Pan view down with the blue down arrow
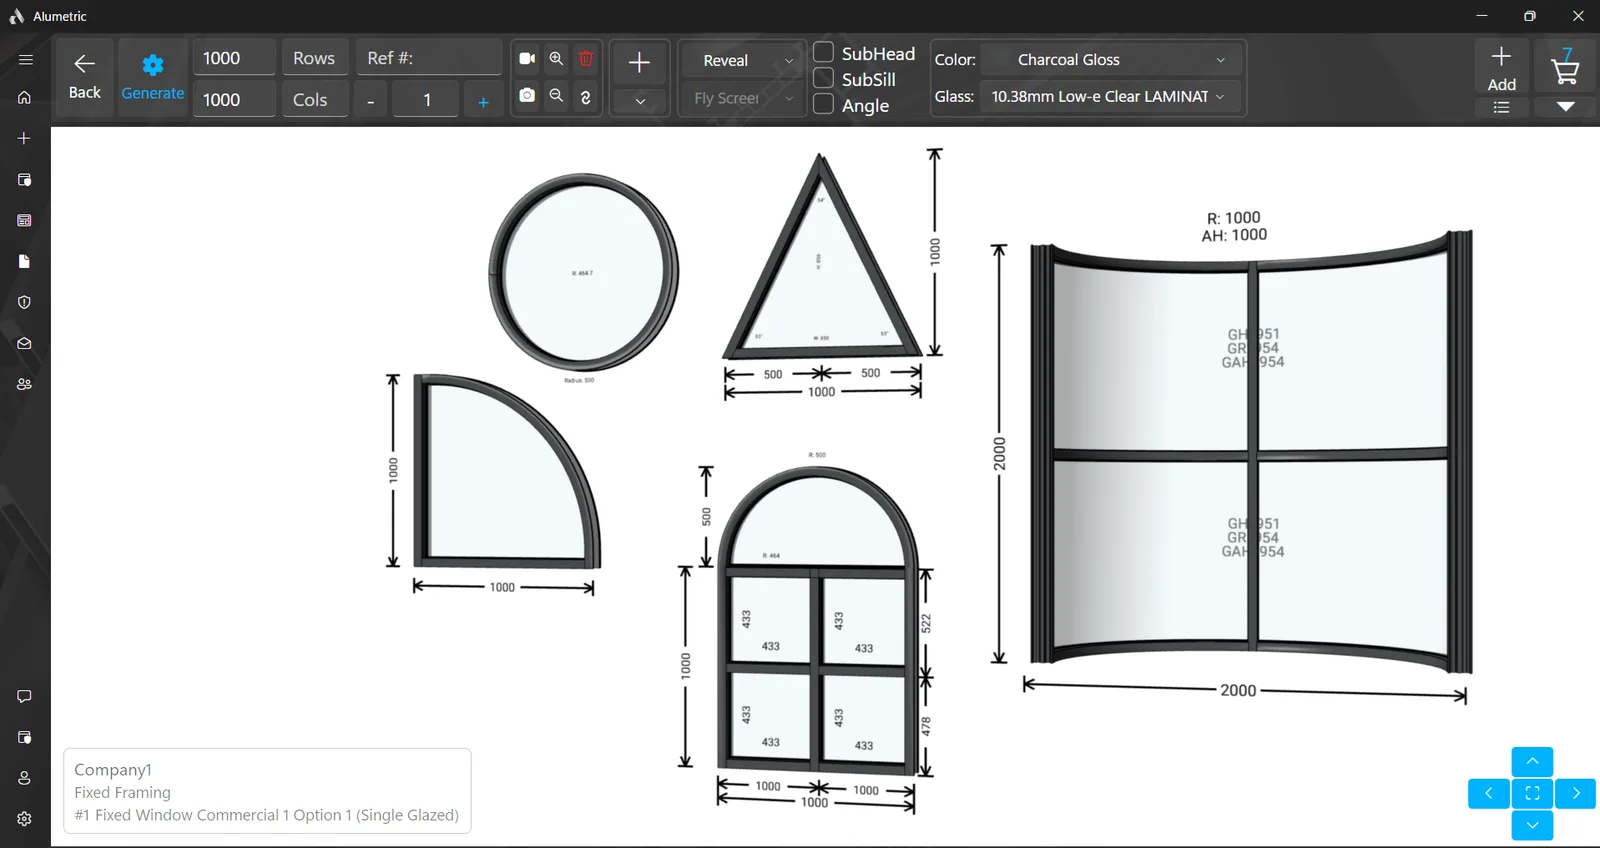 click(x=1532, y=825)
